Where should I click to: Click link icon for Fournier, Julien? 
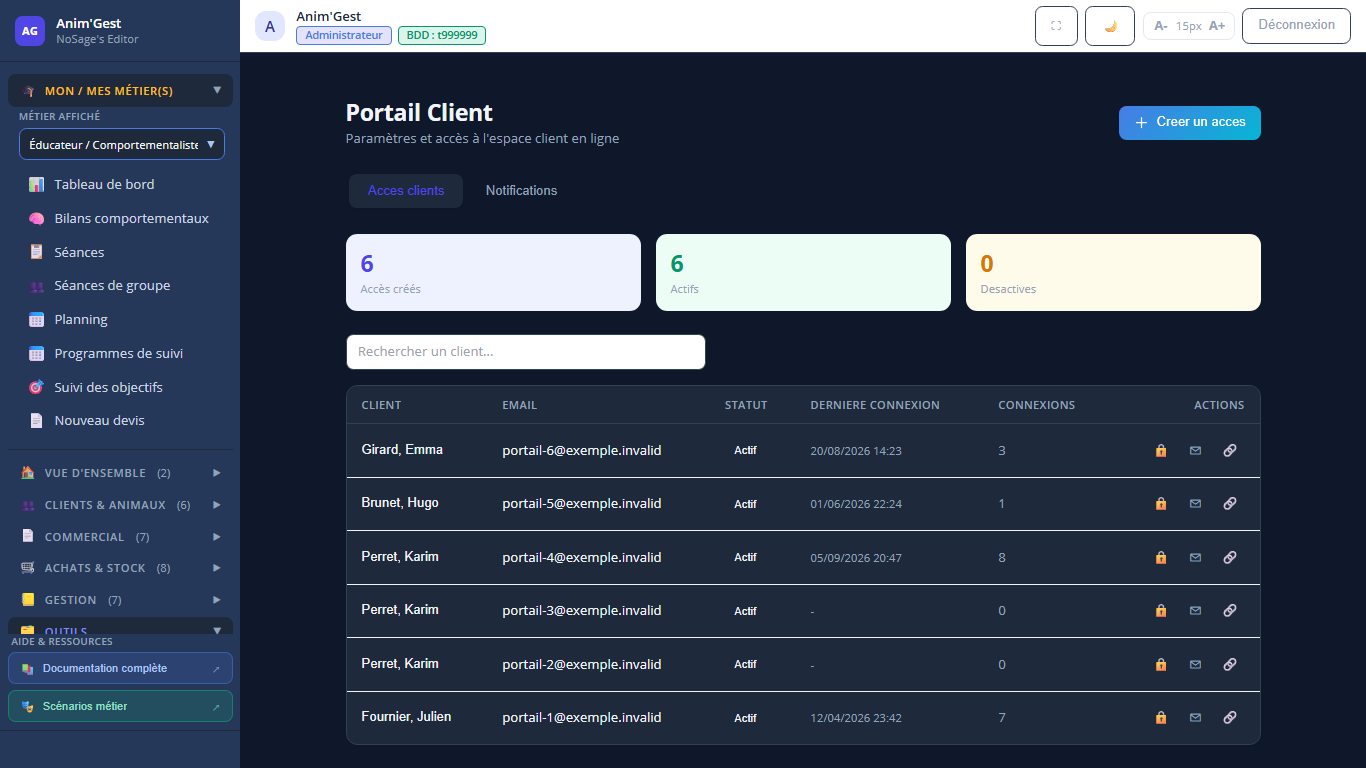(x=1230, y=718)
